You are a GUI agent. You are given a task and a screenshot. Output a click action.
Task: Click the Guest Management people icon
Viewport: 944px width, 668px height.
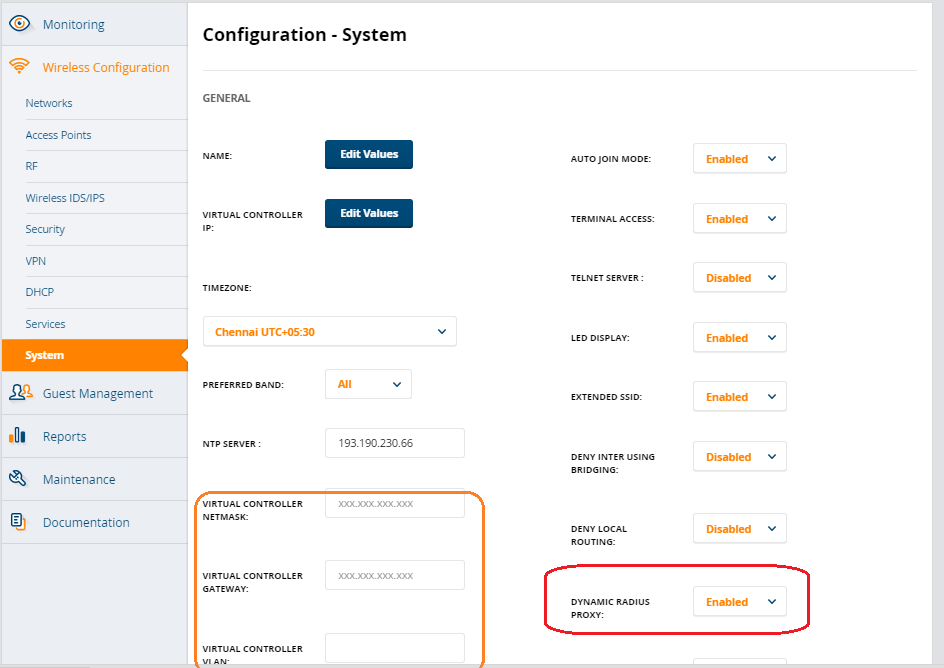(20, 392)
